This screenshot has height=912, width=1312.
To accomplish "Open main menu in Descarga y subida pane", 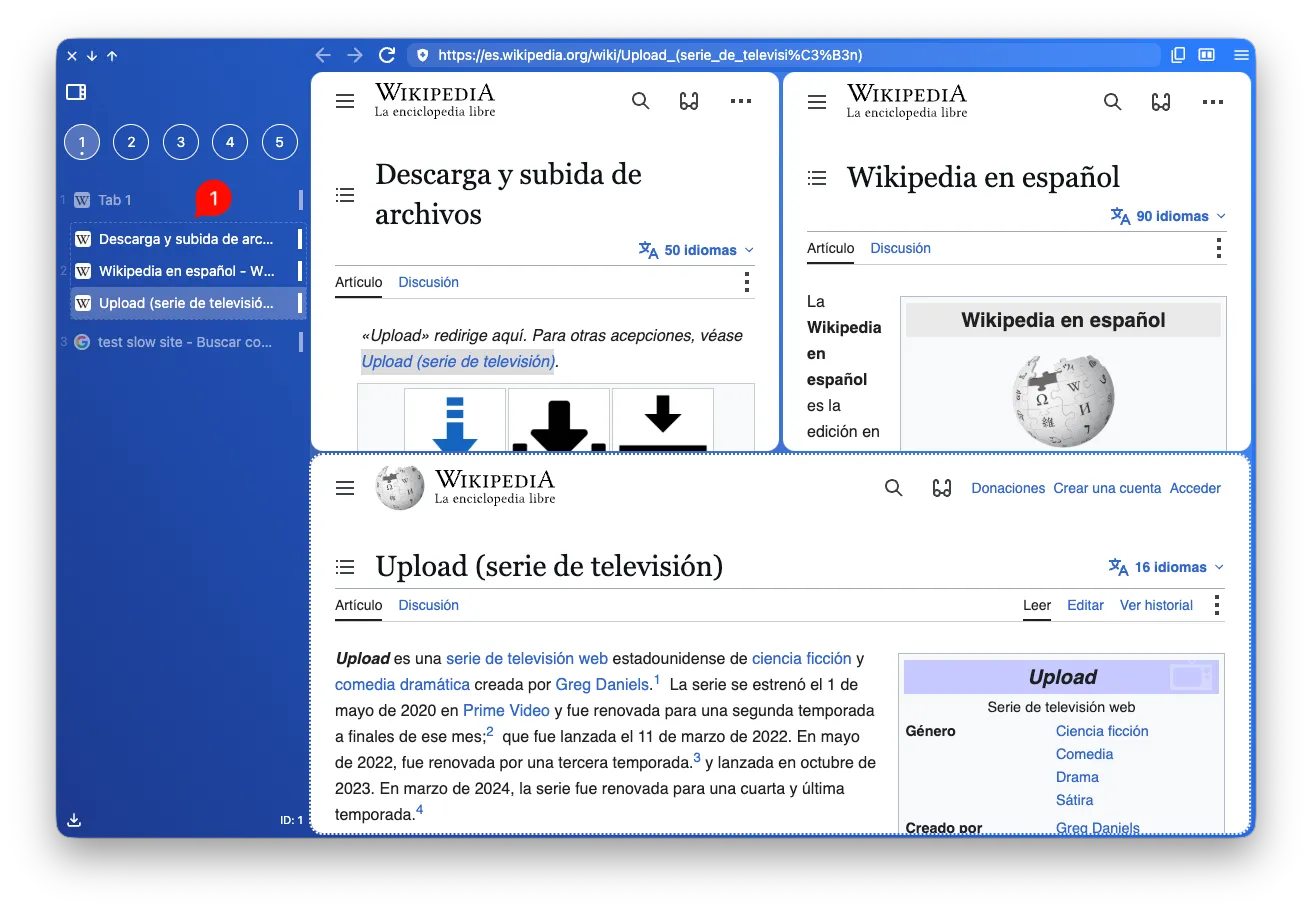I will (x=345, y=101).
